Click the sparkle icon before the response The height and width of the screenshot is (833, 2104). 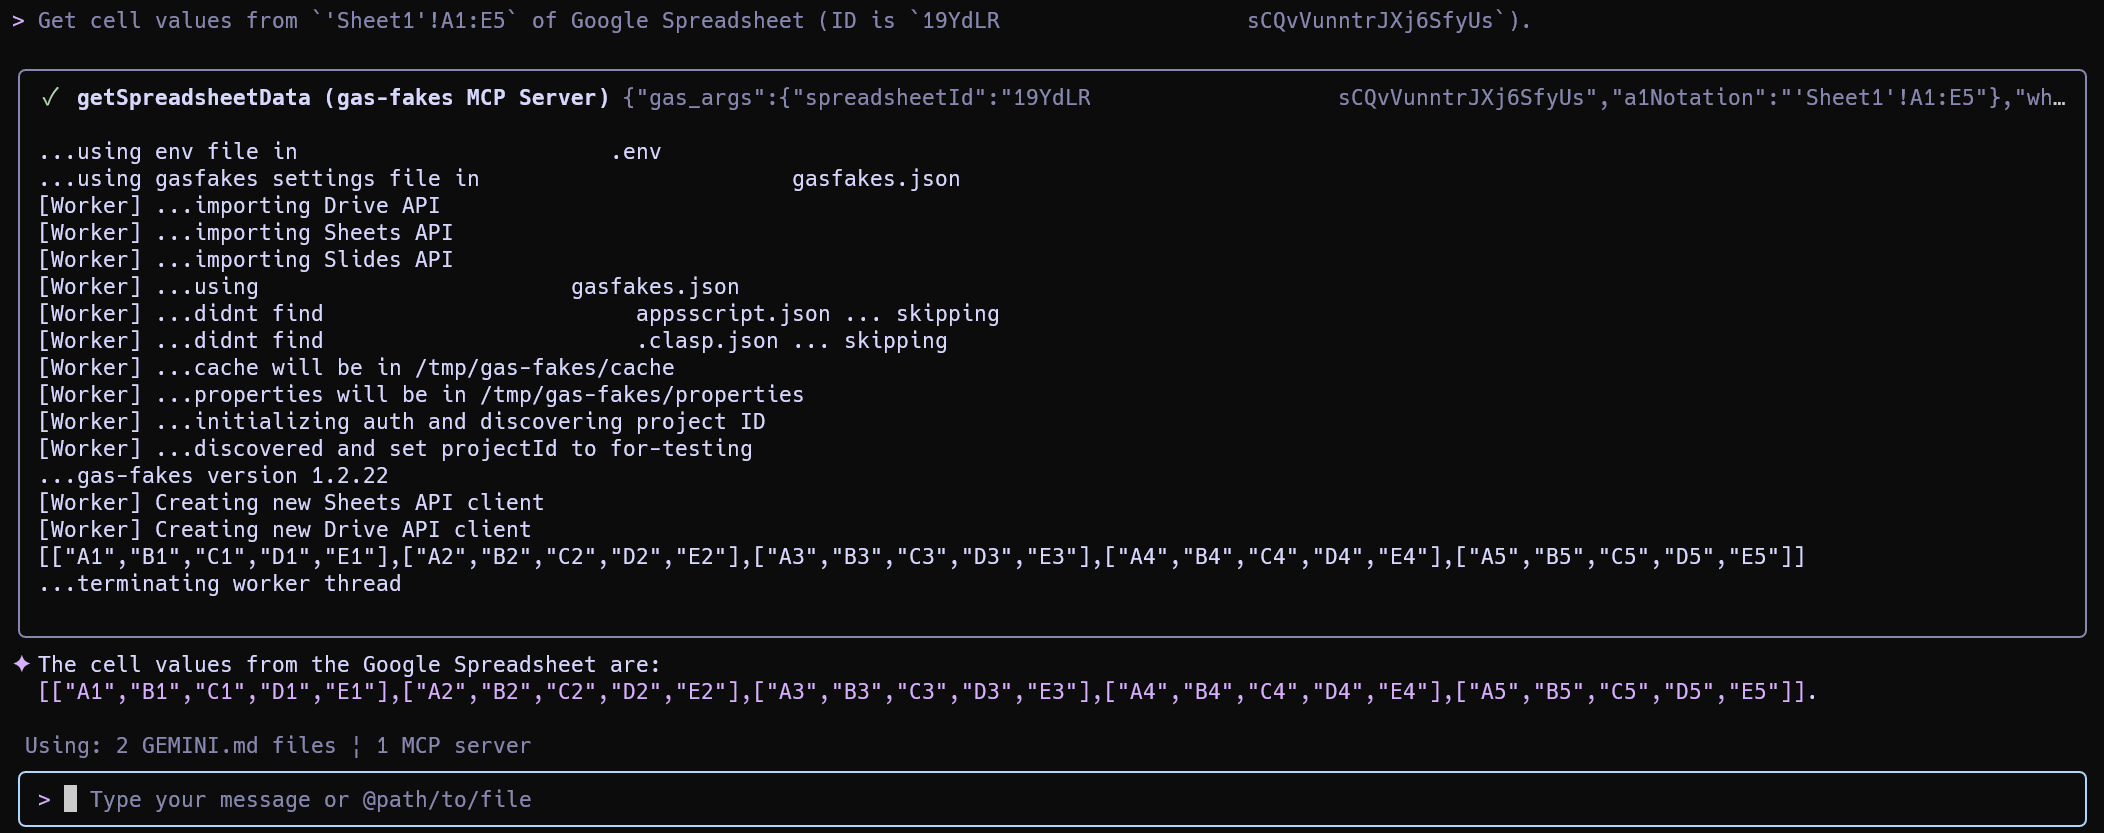22,664
